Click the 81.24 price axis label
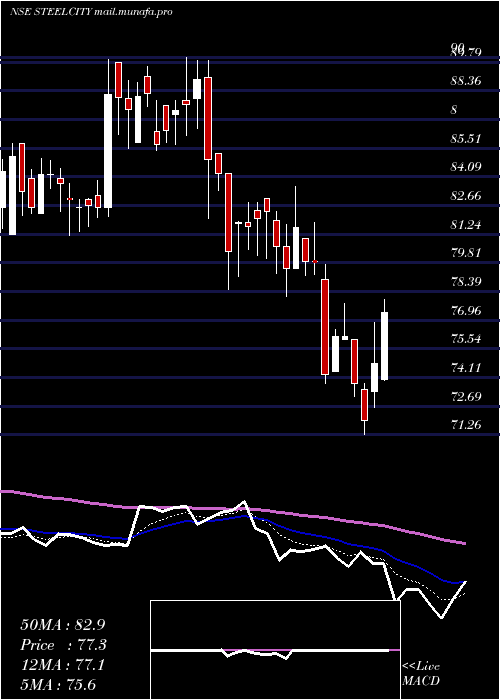500x700 pixels. [x=466, y=225]
